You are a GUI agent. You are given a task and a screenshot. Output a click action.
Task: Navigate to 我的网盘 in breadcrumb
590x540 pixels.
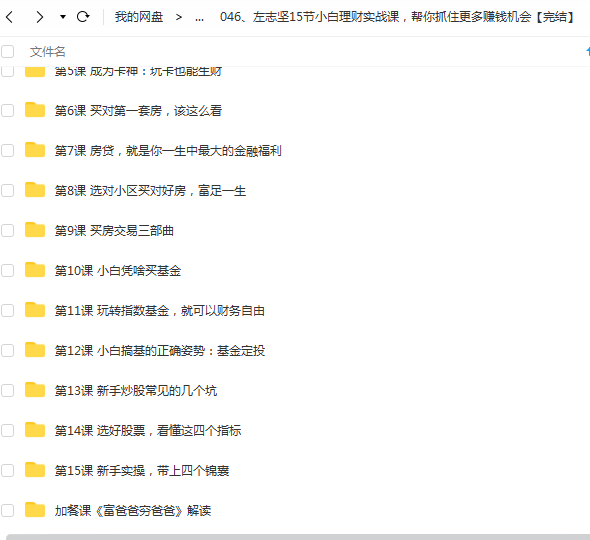tap(139, 17)
